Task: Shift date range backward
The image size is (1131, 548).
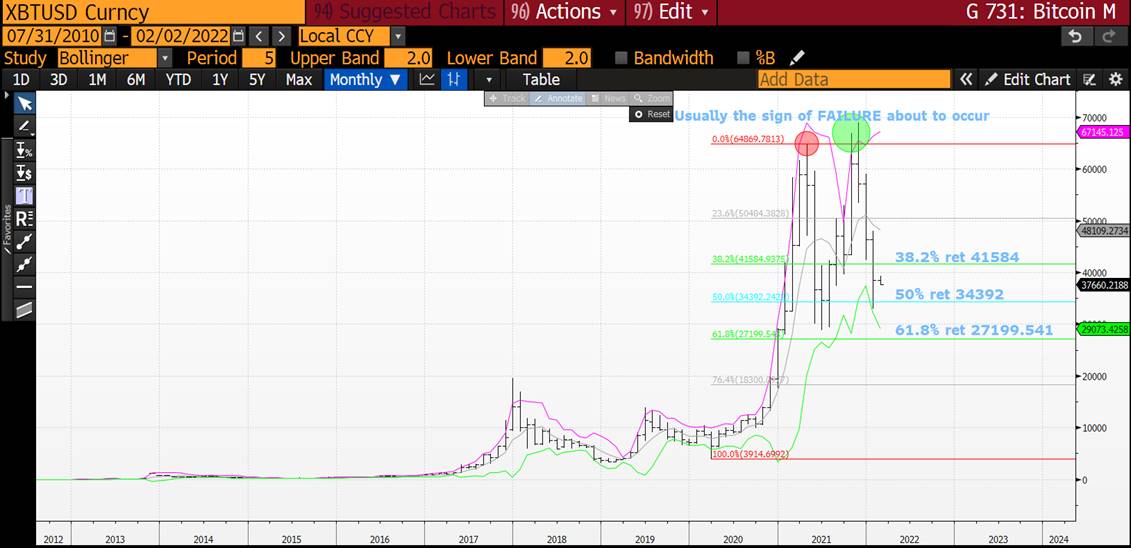Action: tap(260, 36)
